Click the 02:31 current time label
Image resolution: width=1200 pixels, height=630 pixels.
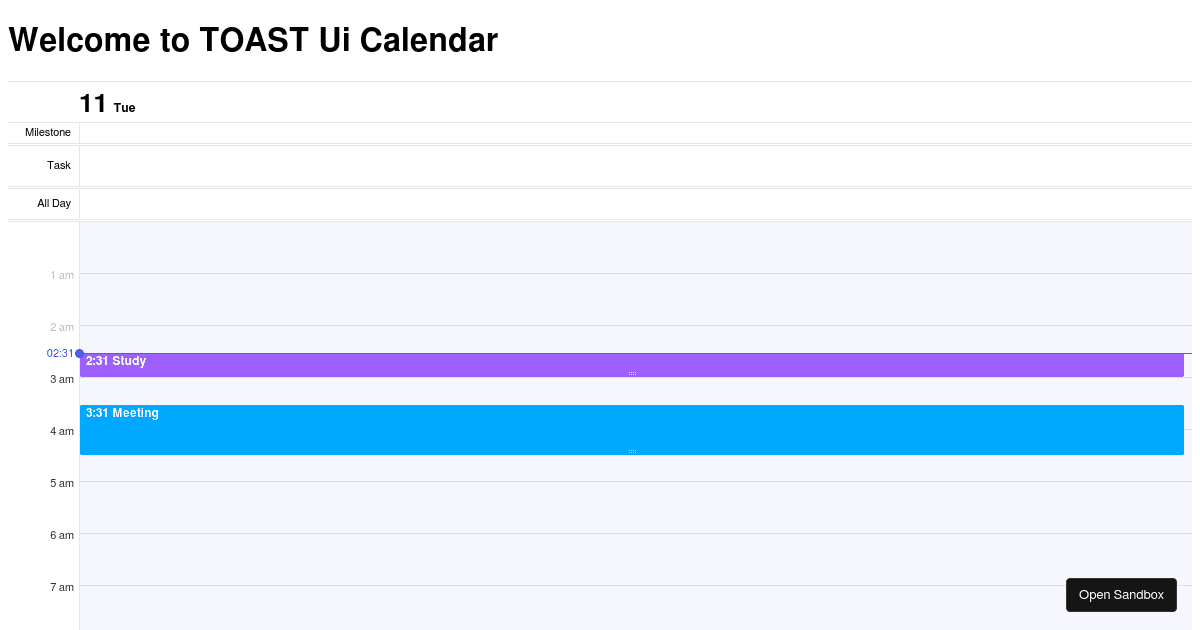tap(58, 353)
